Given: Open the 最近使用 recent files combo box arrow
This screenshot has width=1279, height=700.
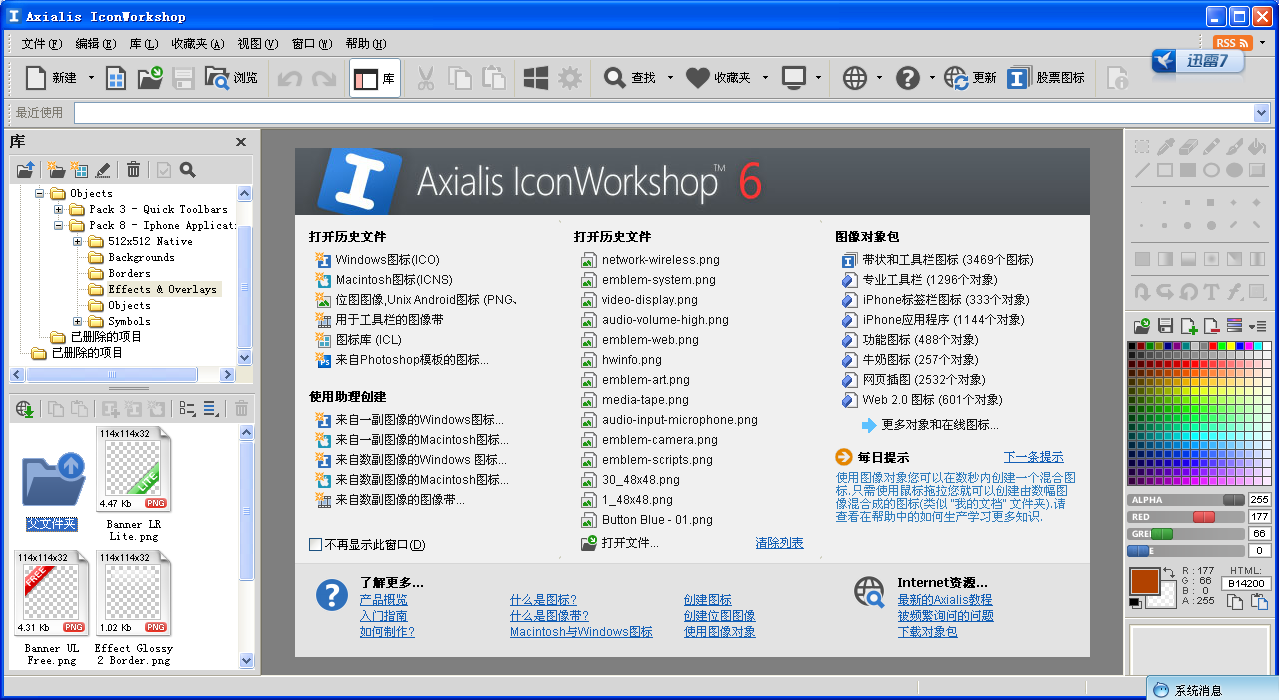Looking at the screenshot, I should [1261, 113].
